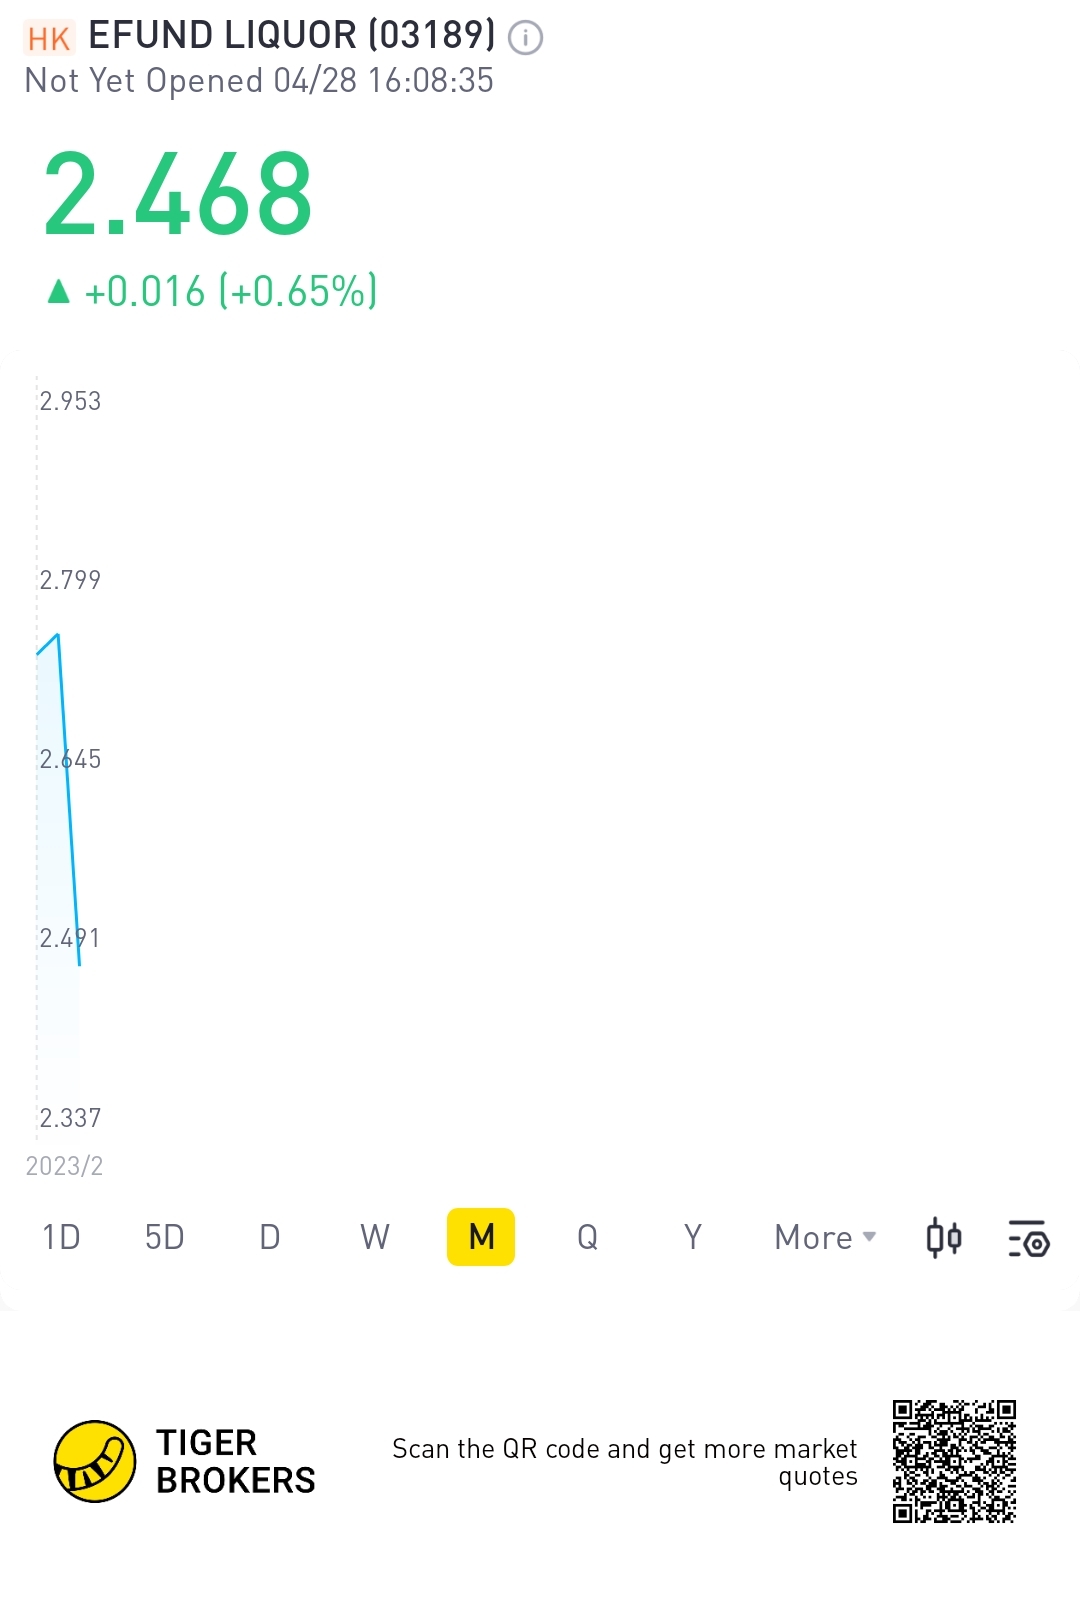Open the stock info circle icon

[x=525, y=38]
